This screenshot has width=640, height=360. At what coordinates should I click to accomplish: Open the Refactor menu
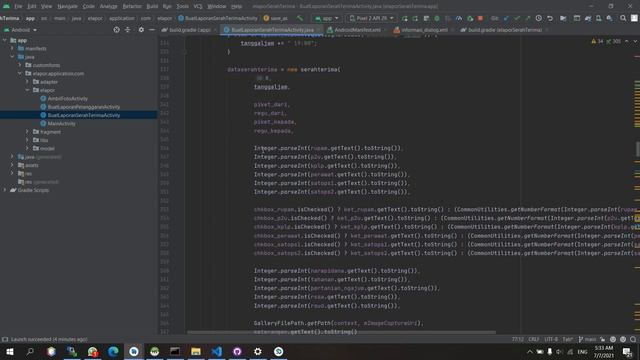click(132, 7)
